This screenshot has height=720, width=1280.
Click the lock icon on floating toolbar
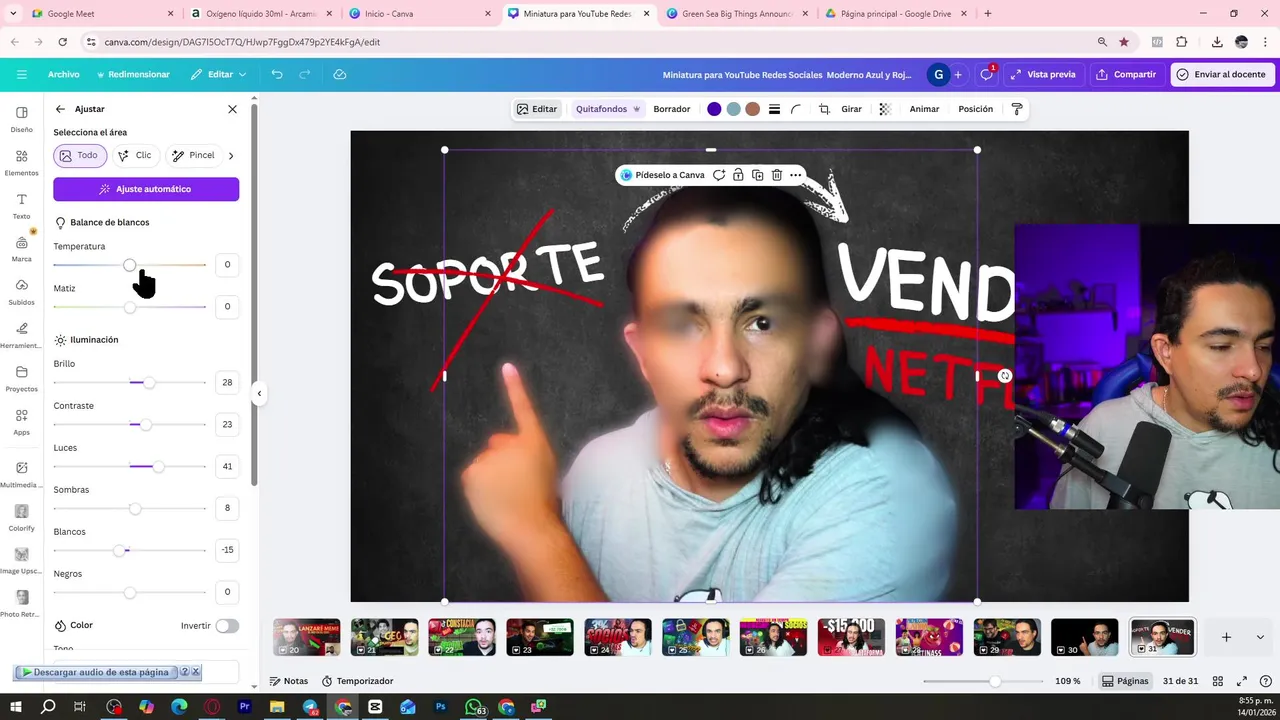coord(738,175)
